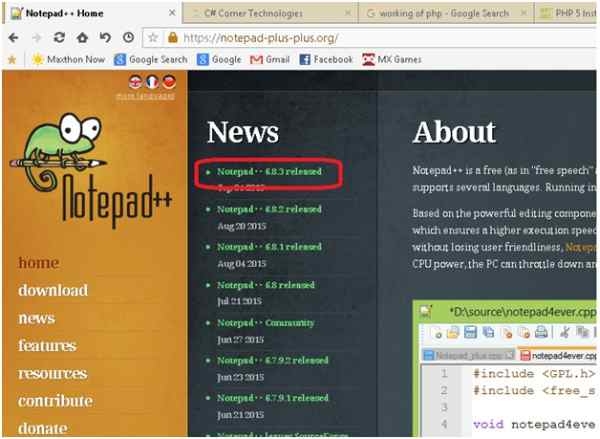Open the download menu item
This screenshot has width=600, height=439.
pyautogui.click(x=53, y=290)
